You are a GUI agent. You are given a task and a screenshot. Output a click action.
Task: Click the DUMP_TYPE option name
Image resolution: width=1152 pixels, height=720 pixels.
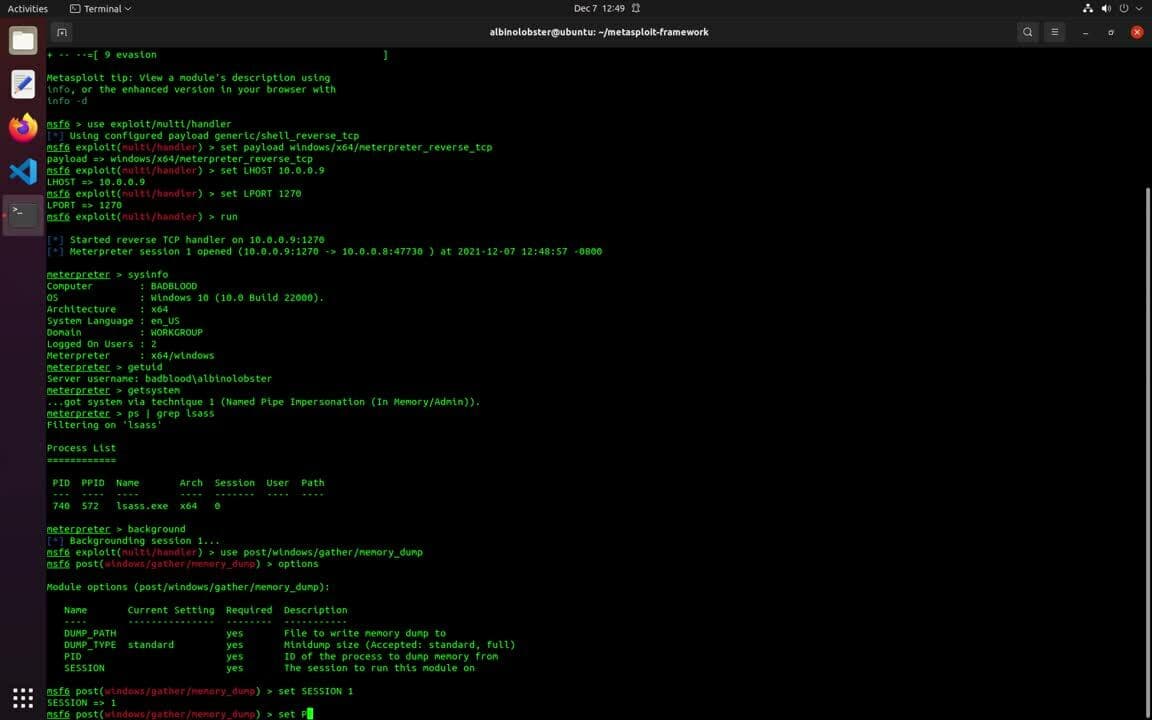tap(90, 645)
